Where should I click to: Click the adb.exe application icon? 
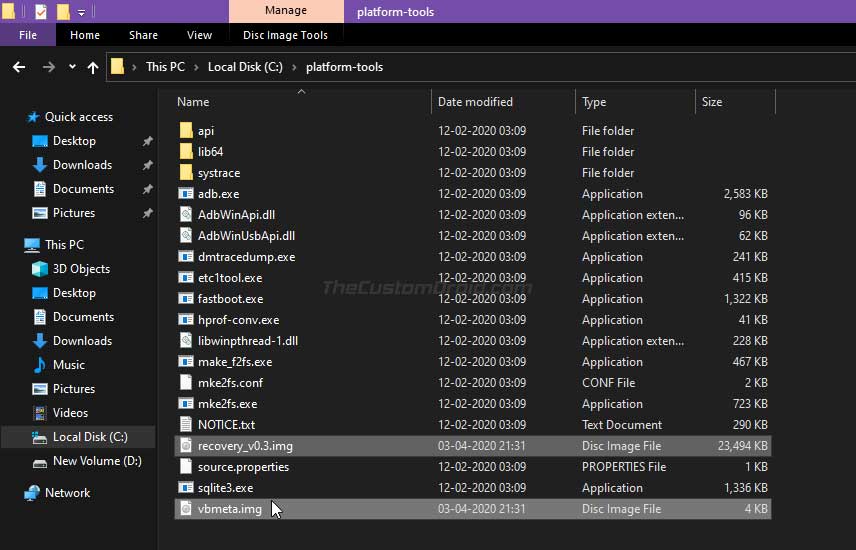pyautogui.click(x=186, y=193)
